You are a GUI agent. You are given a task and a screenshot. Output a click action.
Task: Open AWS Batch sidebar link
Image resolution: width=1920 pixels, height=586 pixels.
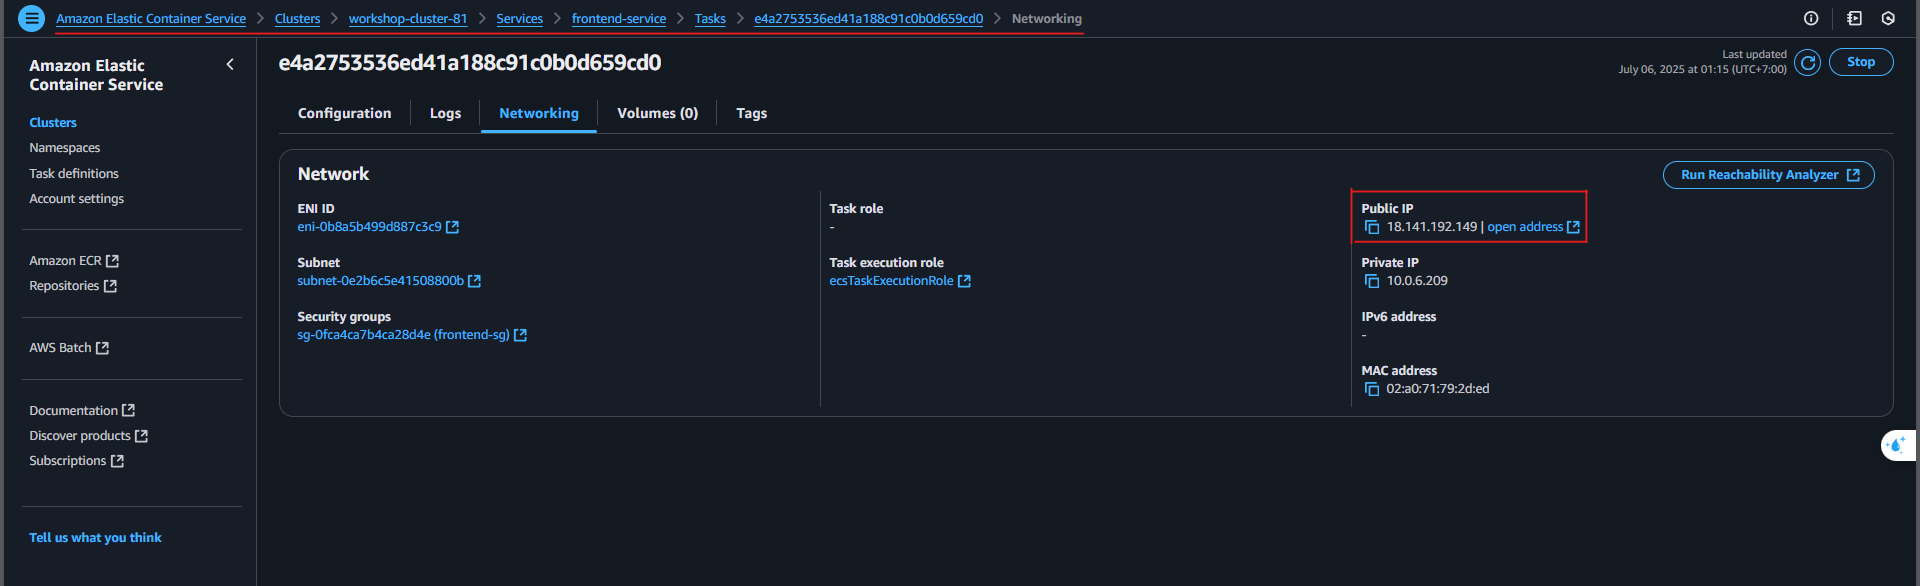pos(60,348)
